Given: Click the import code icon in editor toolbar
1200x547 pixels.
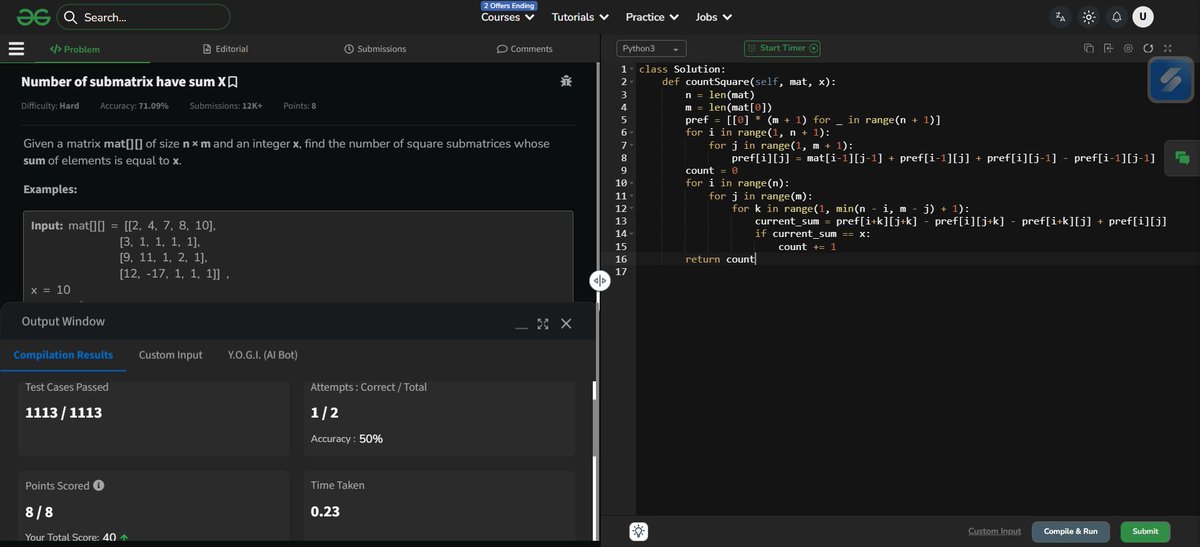Looking at the screenshot, I should 1108,48.
